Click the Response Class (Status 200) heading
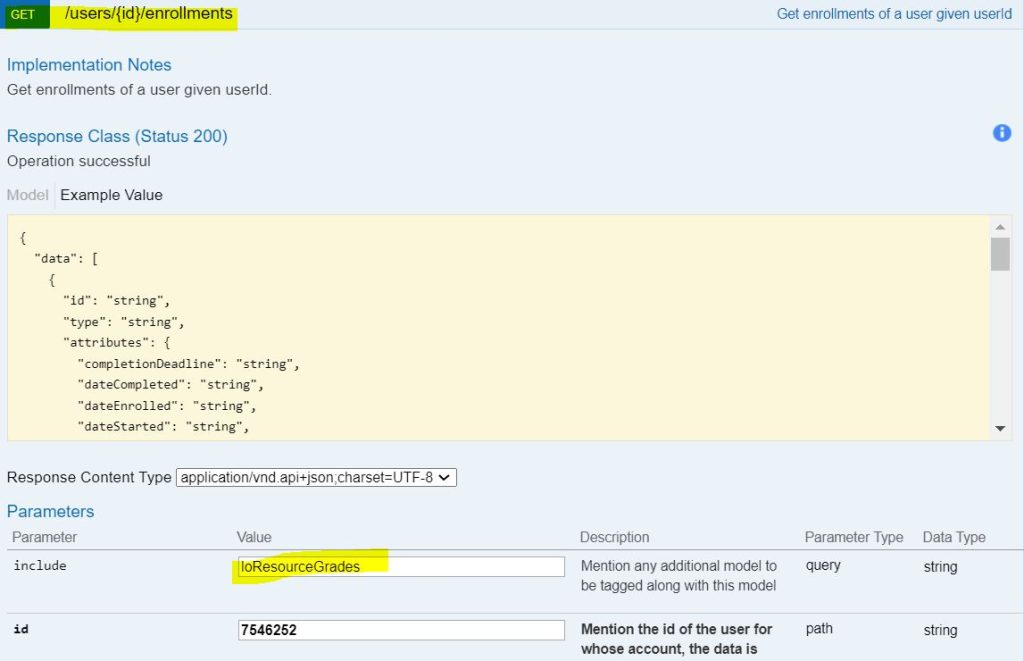This screenshot has width=1024, height=661. click(117, 136)
